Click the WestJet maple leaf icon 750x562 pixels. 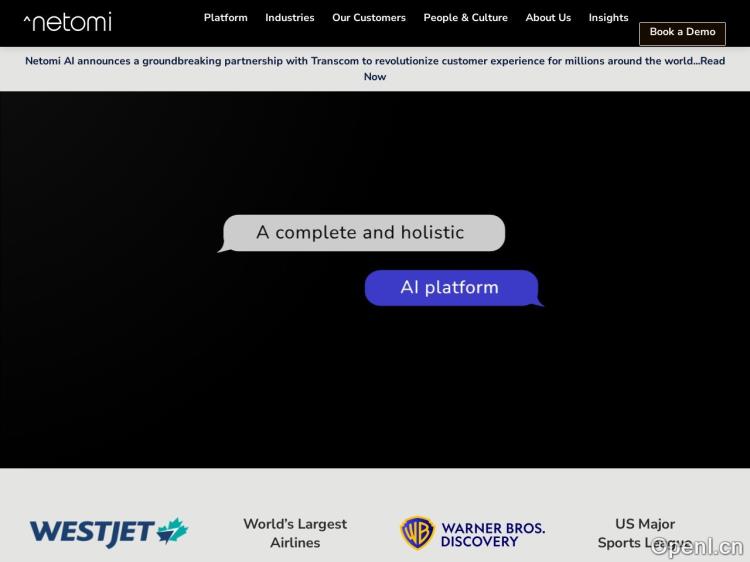[172, 531]
